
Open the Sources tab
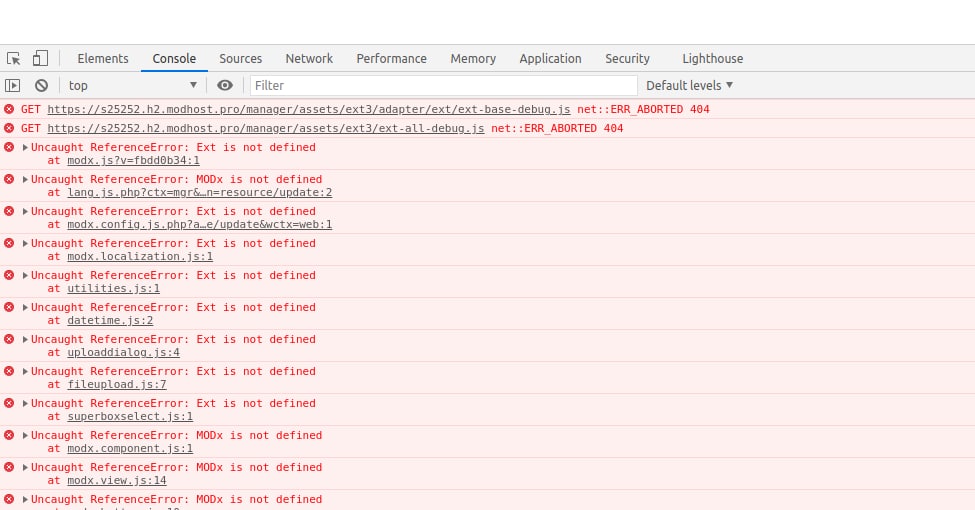[240, 58]
